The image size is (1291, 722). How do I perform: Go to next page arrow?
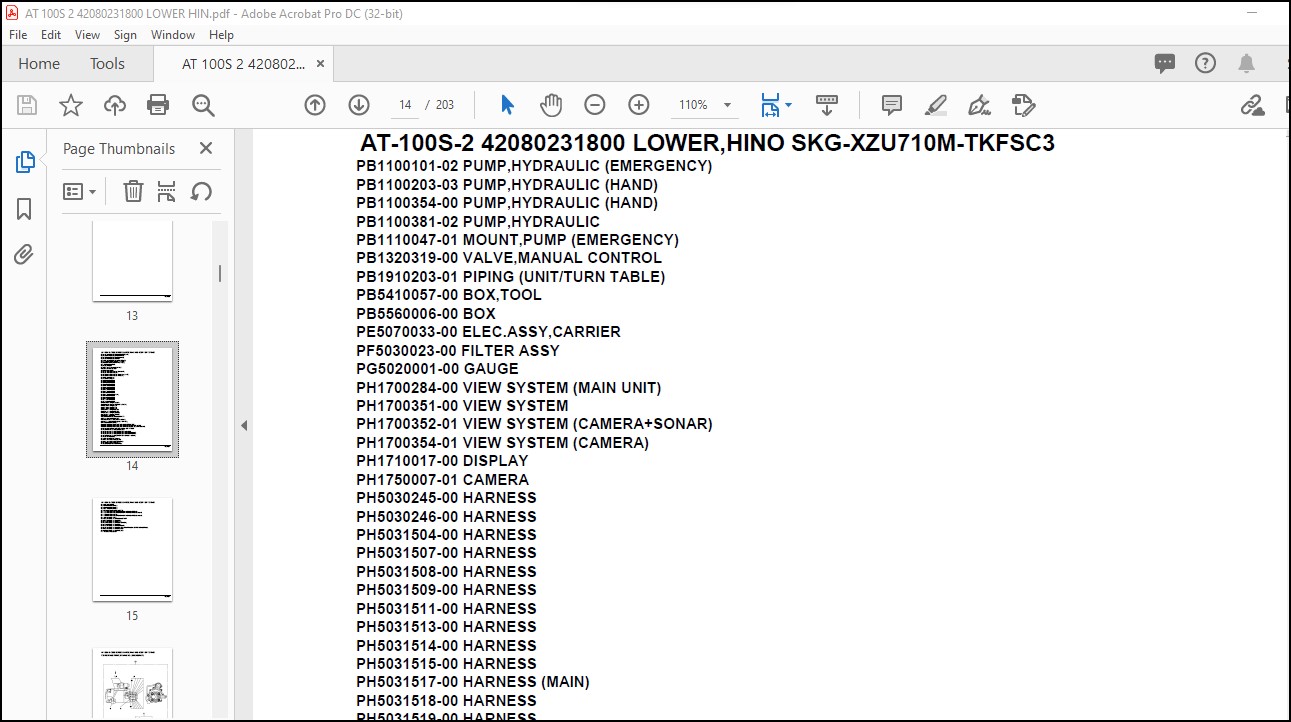click(359, 105)
